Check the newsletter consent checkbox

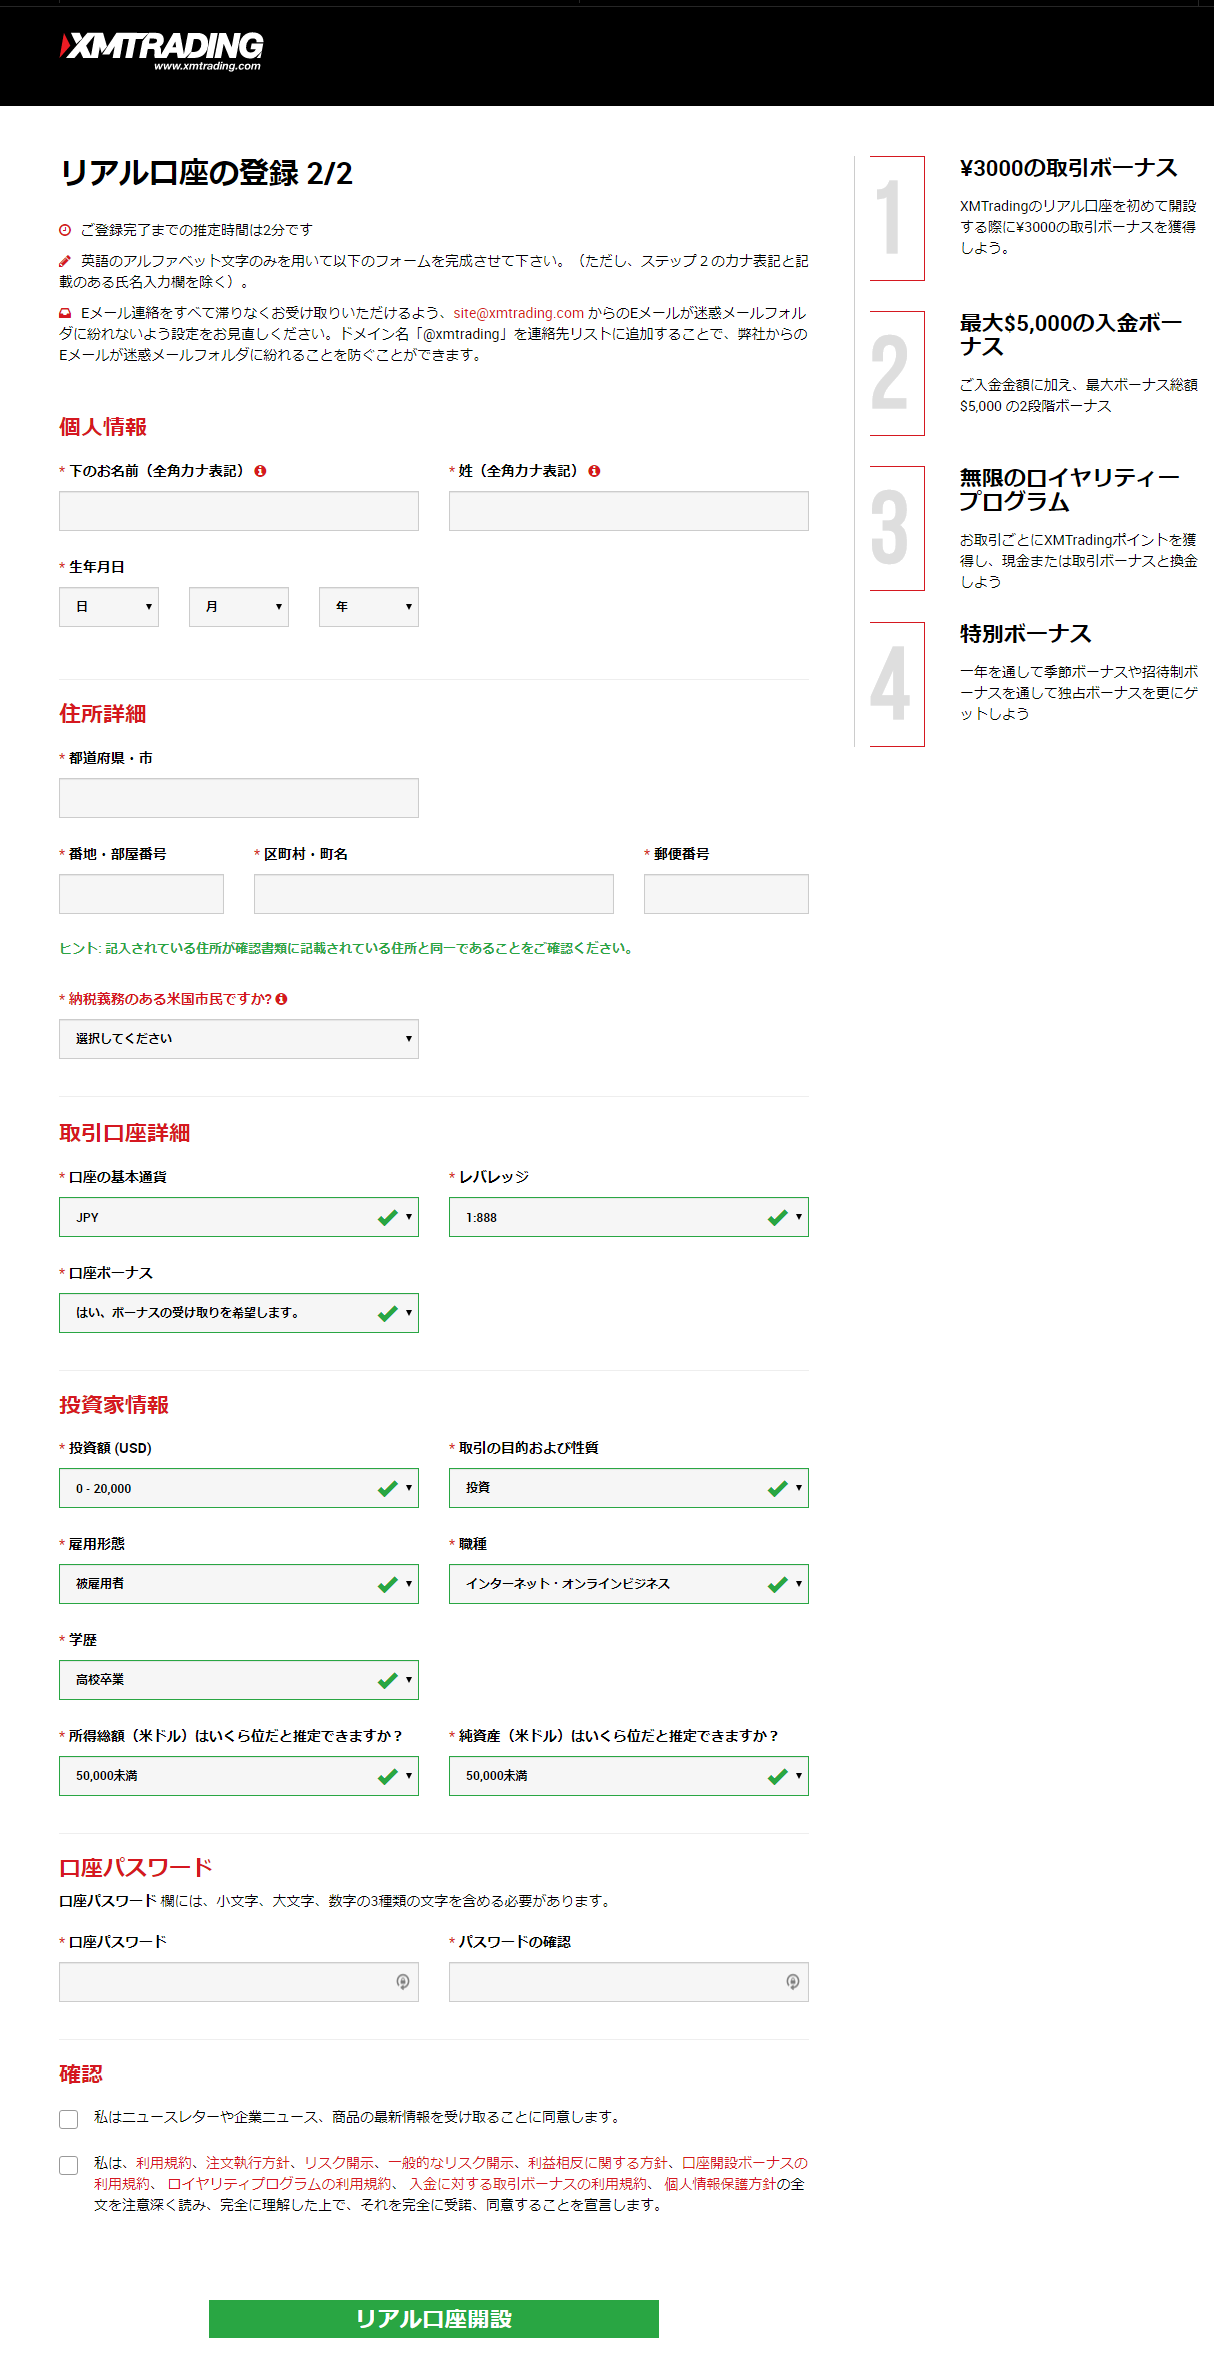(68, 2119)
